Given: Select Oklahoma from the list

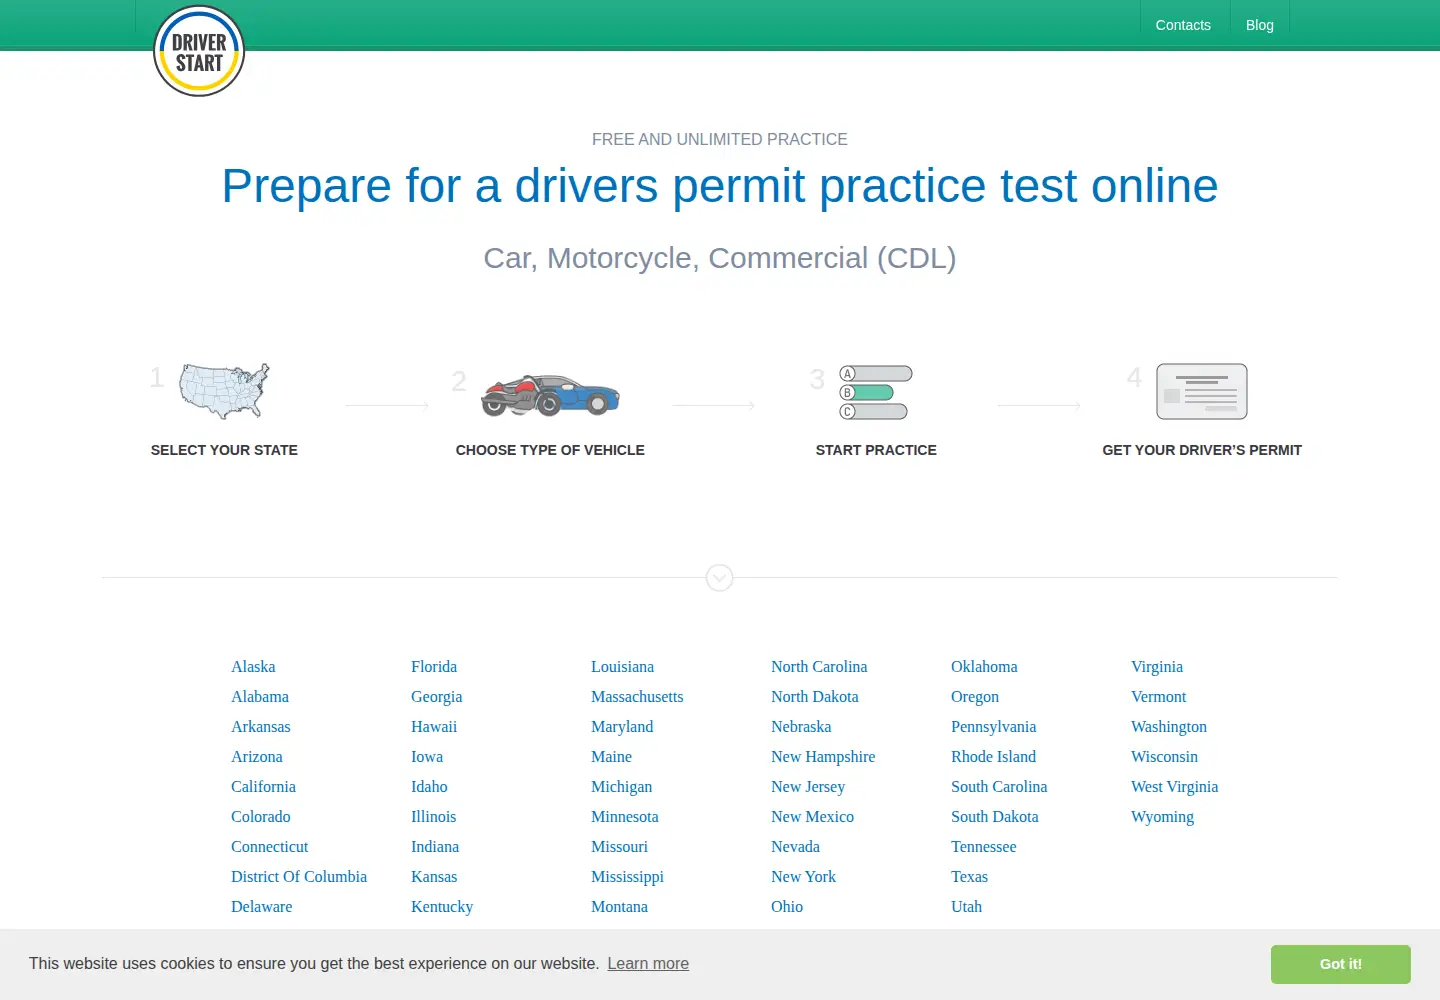Looking at the screenshot, I should 984,667.
